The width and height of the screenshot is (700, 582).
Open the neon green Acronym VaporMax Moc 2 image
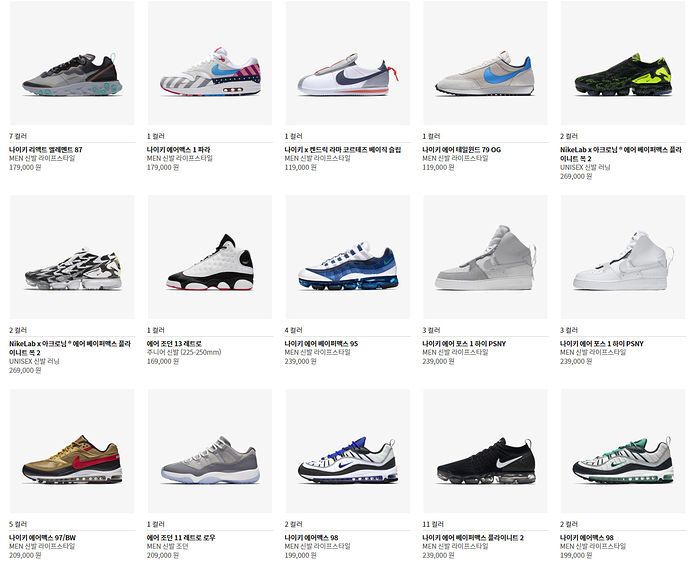(x=623, y=63)
